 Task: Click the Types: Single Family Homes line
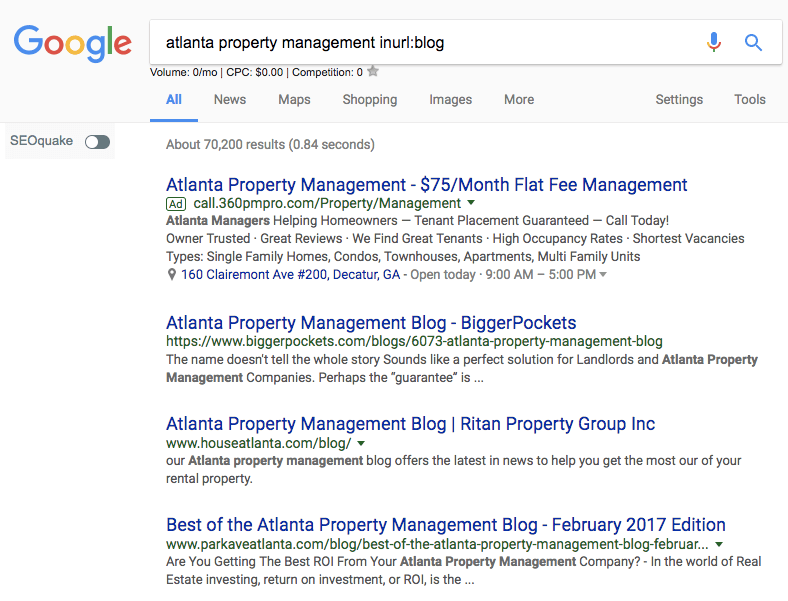point(403,257)
